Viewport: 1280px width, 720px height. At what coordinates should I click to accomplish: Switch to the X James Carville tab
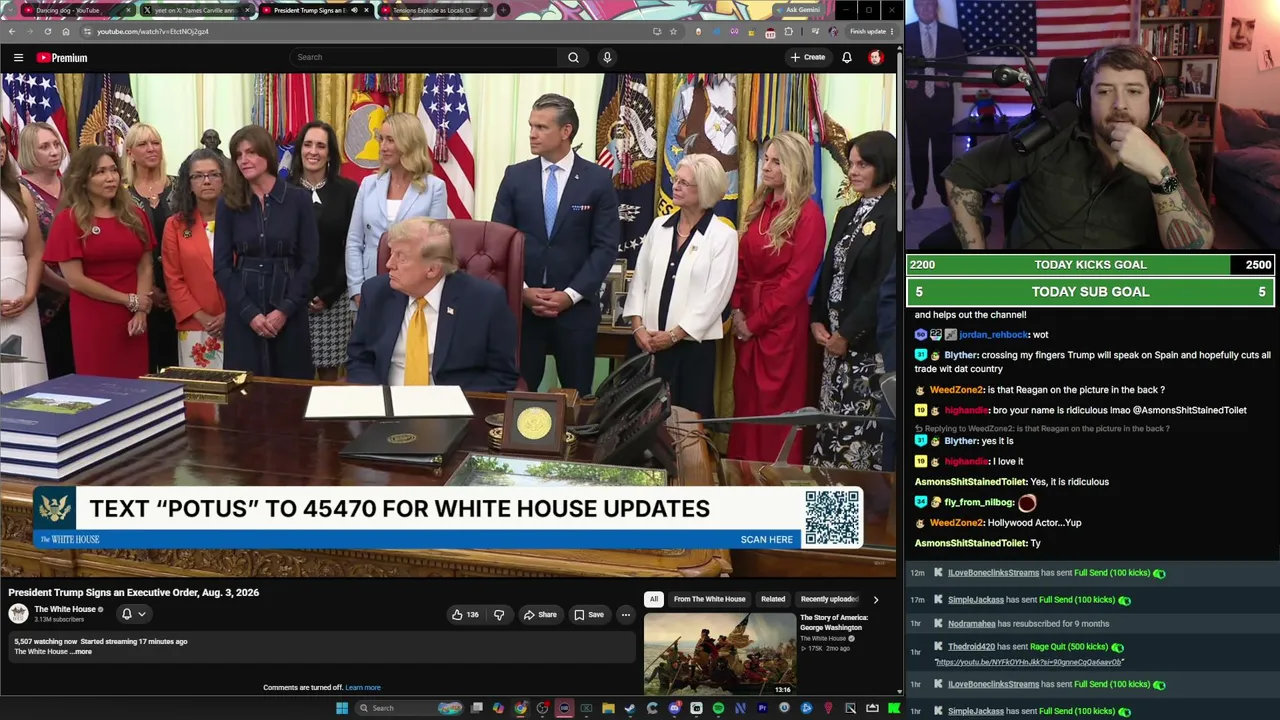[197, 10]
